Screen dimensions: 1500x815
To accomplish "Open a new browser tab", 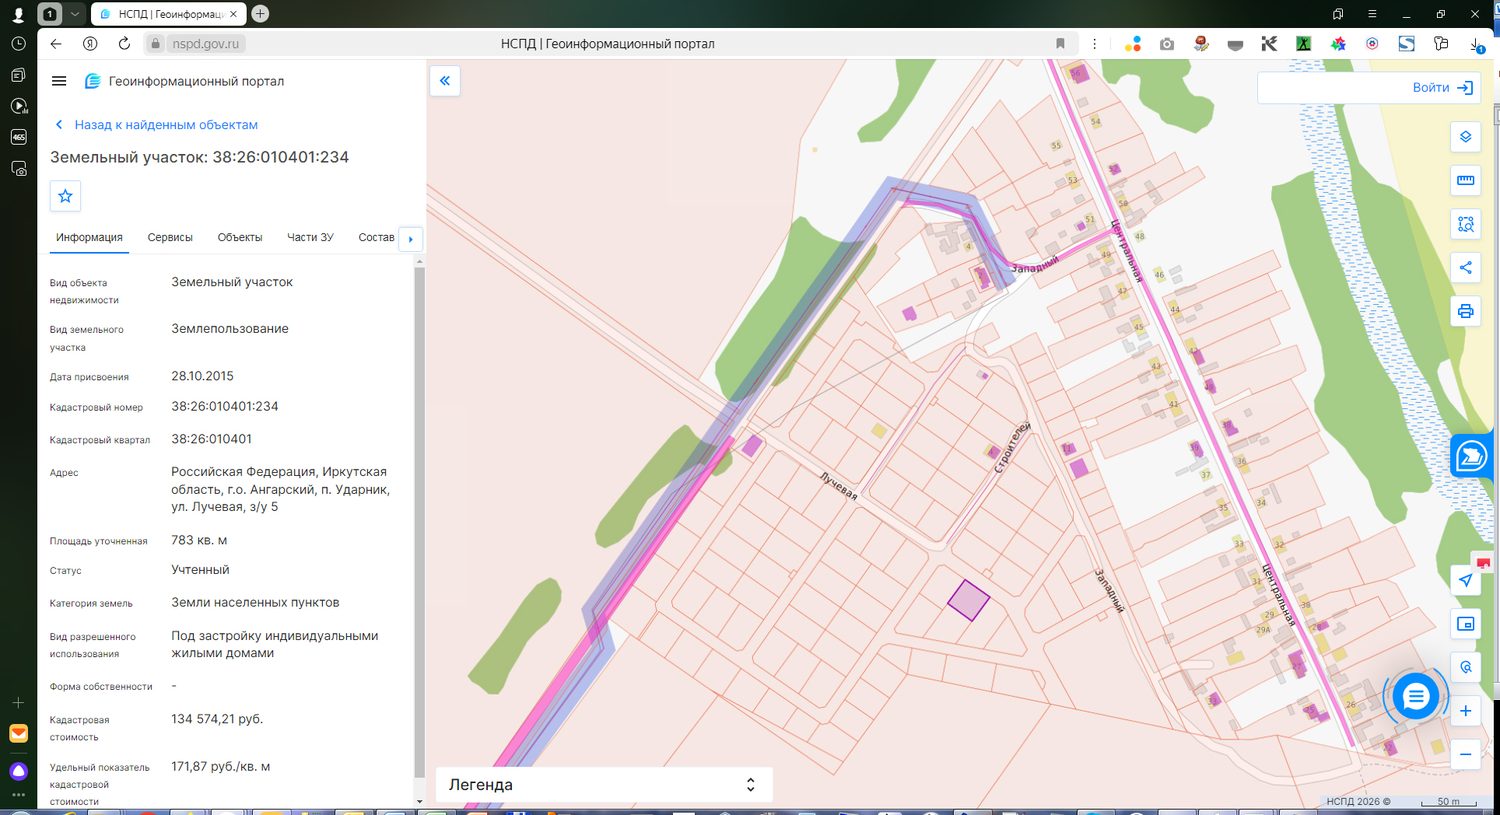I will 260,14.
